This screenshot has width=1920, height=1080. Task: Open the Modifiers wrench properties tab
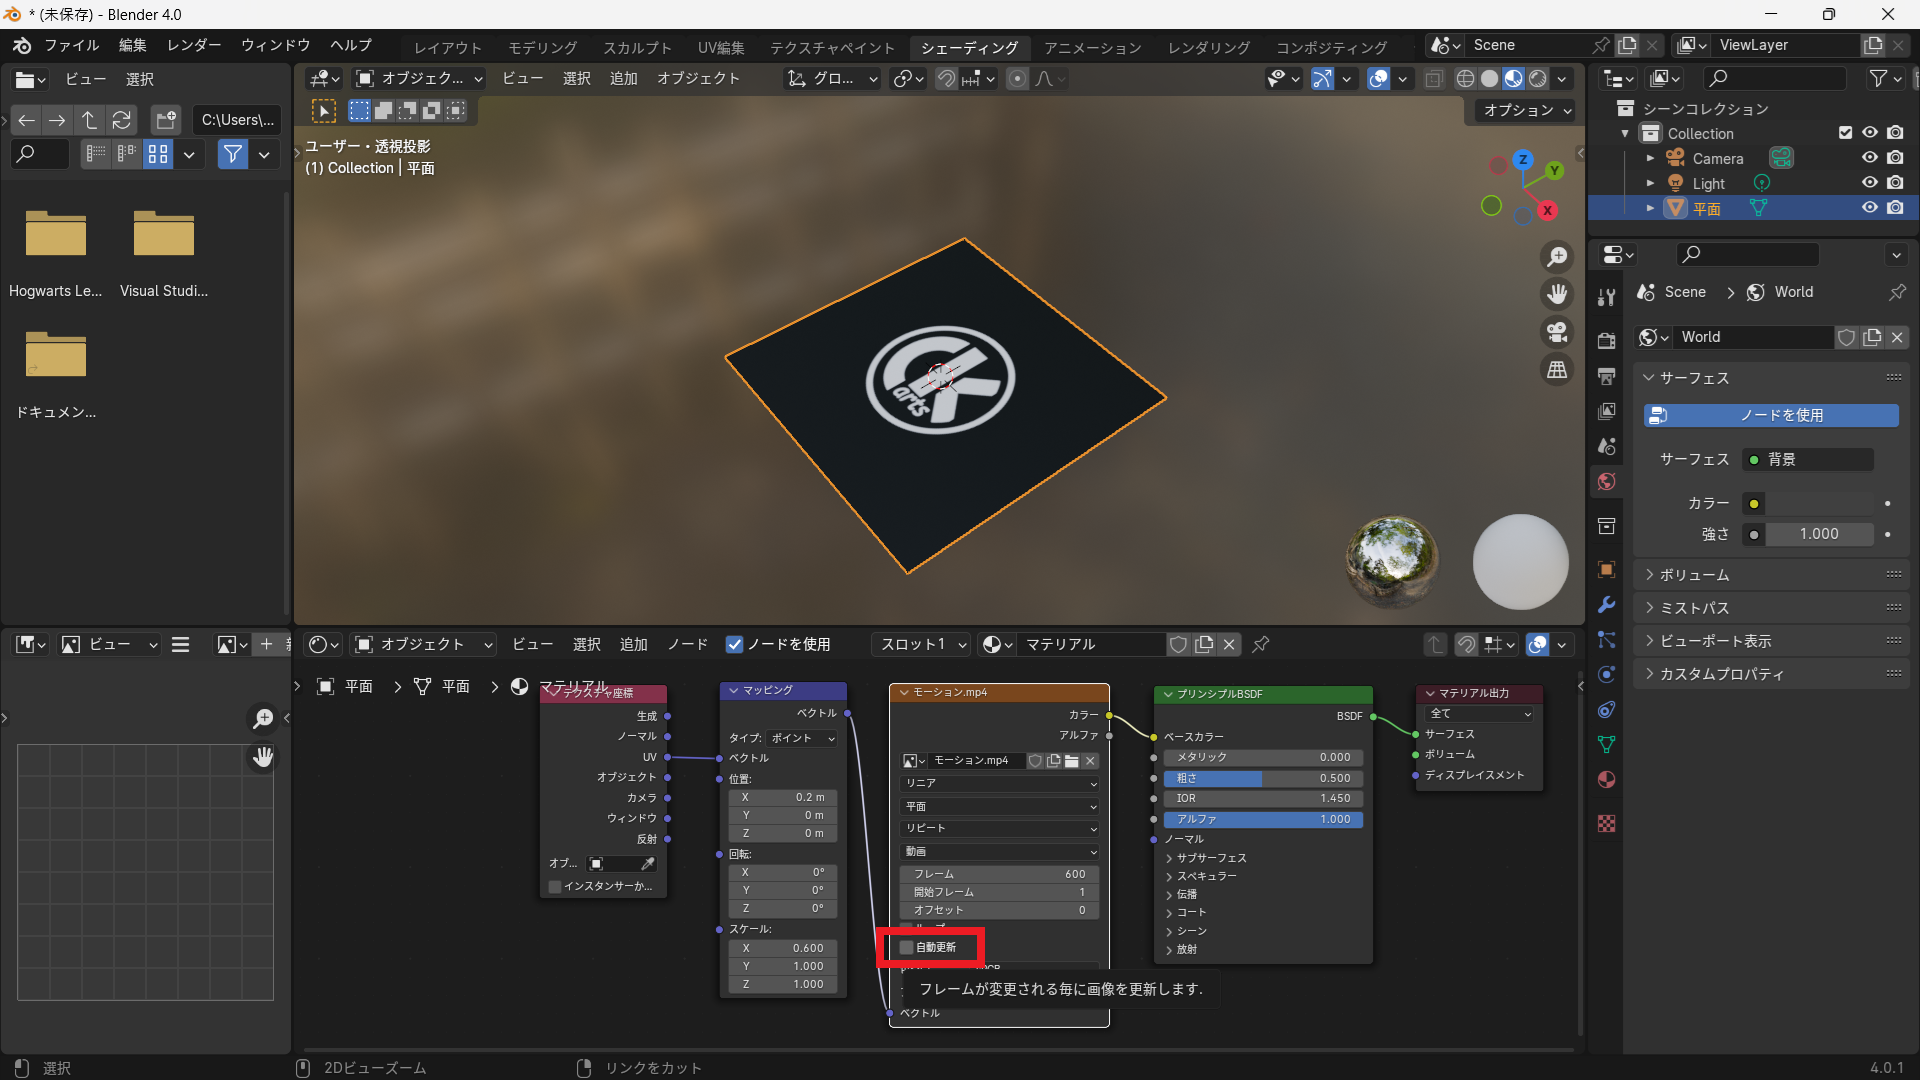(x=1606, y=605)
